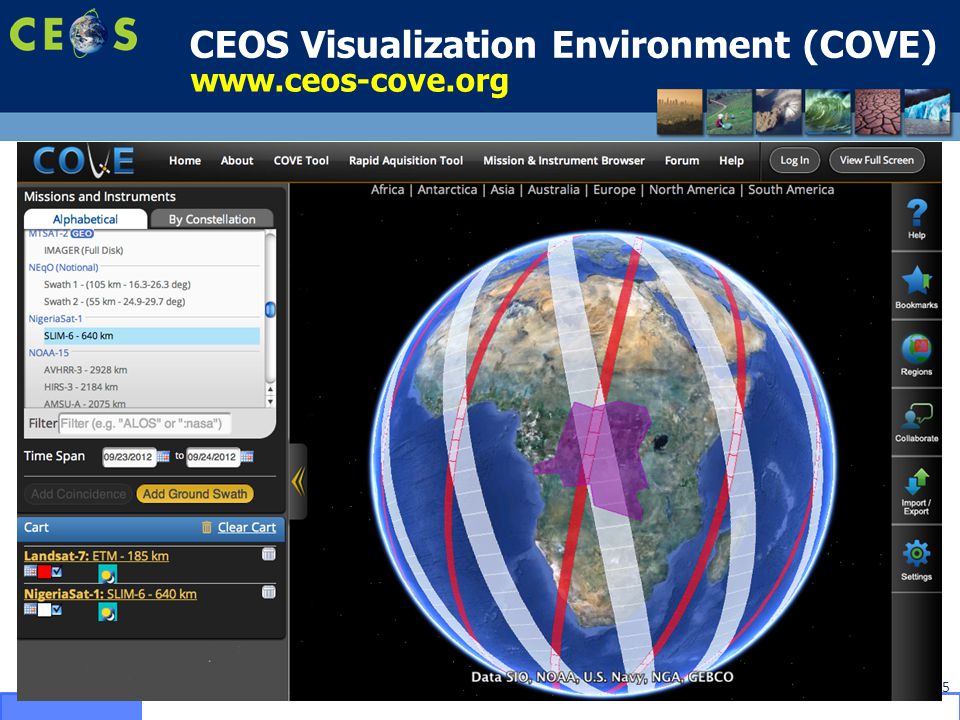Remove NigeriaSat-1 from cart with its delete icon
960x720 pixels.
coord(268,592)
